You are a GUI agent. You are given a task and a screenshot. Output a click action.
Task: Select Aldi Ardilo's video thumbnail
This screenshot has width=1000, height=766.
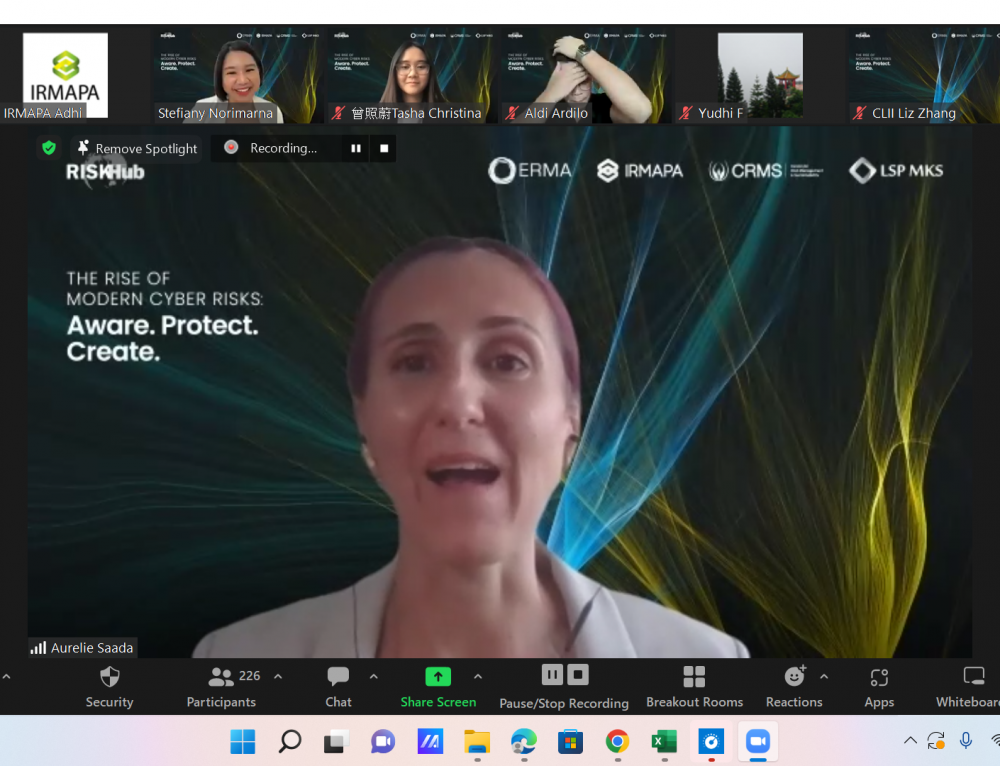coord(583,75)
